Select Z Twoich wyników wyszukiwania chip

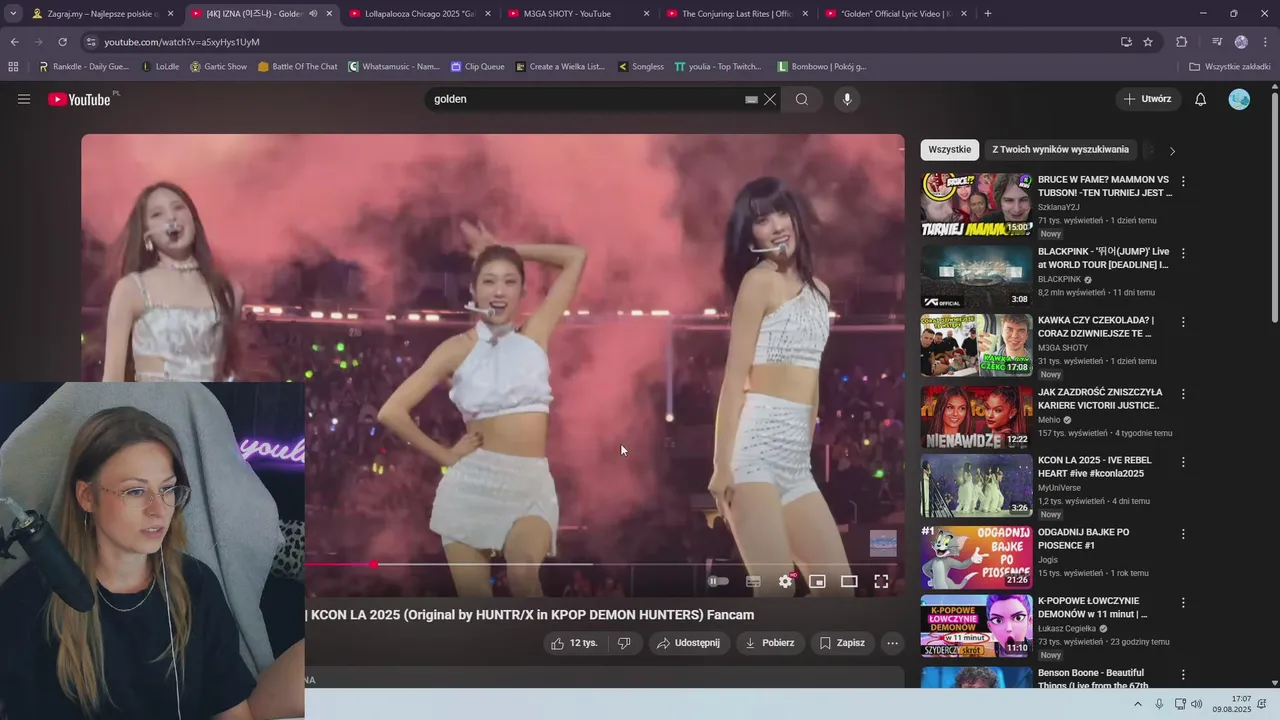1060,150
